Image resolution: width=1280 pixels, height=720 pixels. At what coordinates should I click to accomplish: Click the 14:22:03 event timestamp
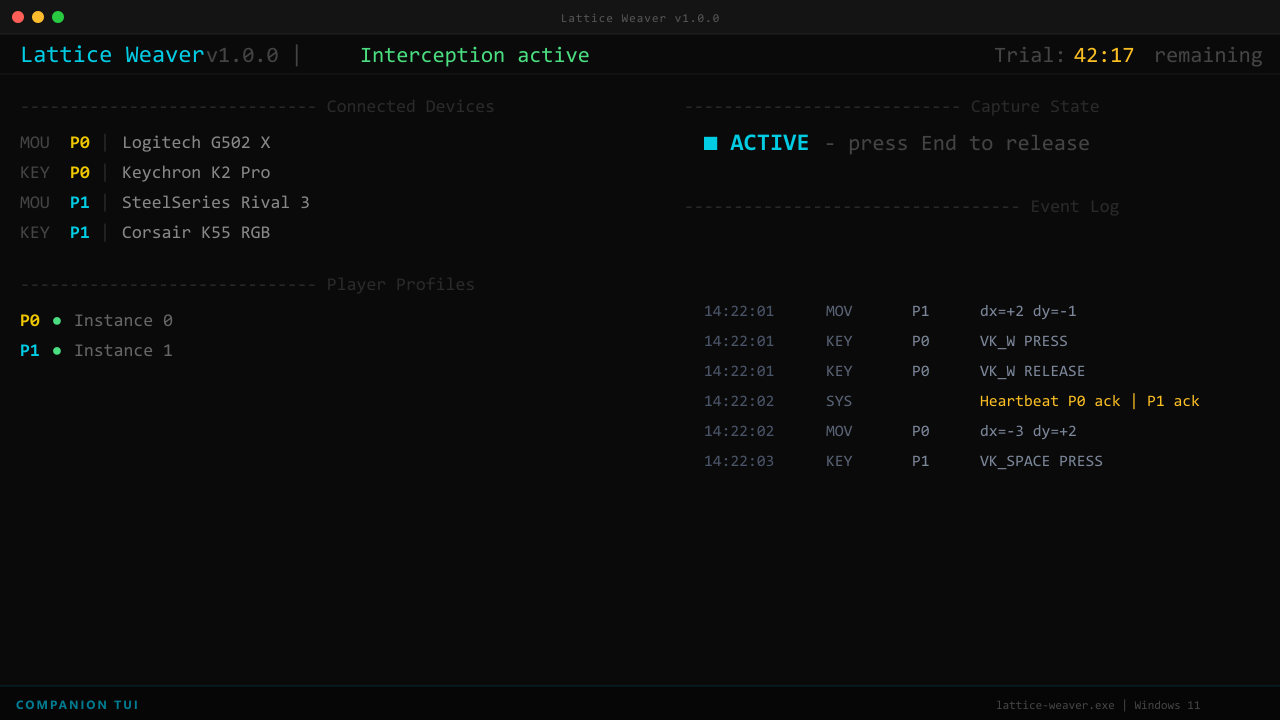(739, 461)
